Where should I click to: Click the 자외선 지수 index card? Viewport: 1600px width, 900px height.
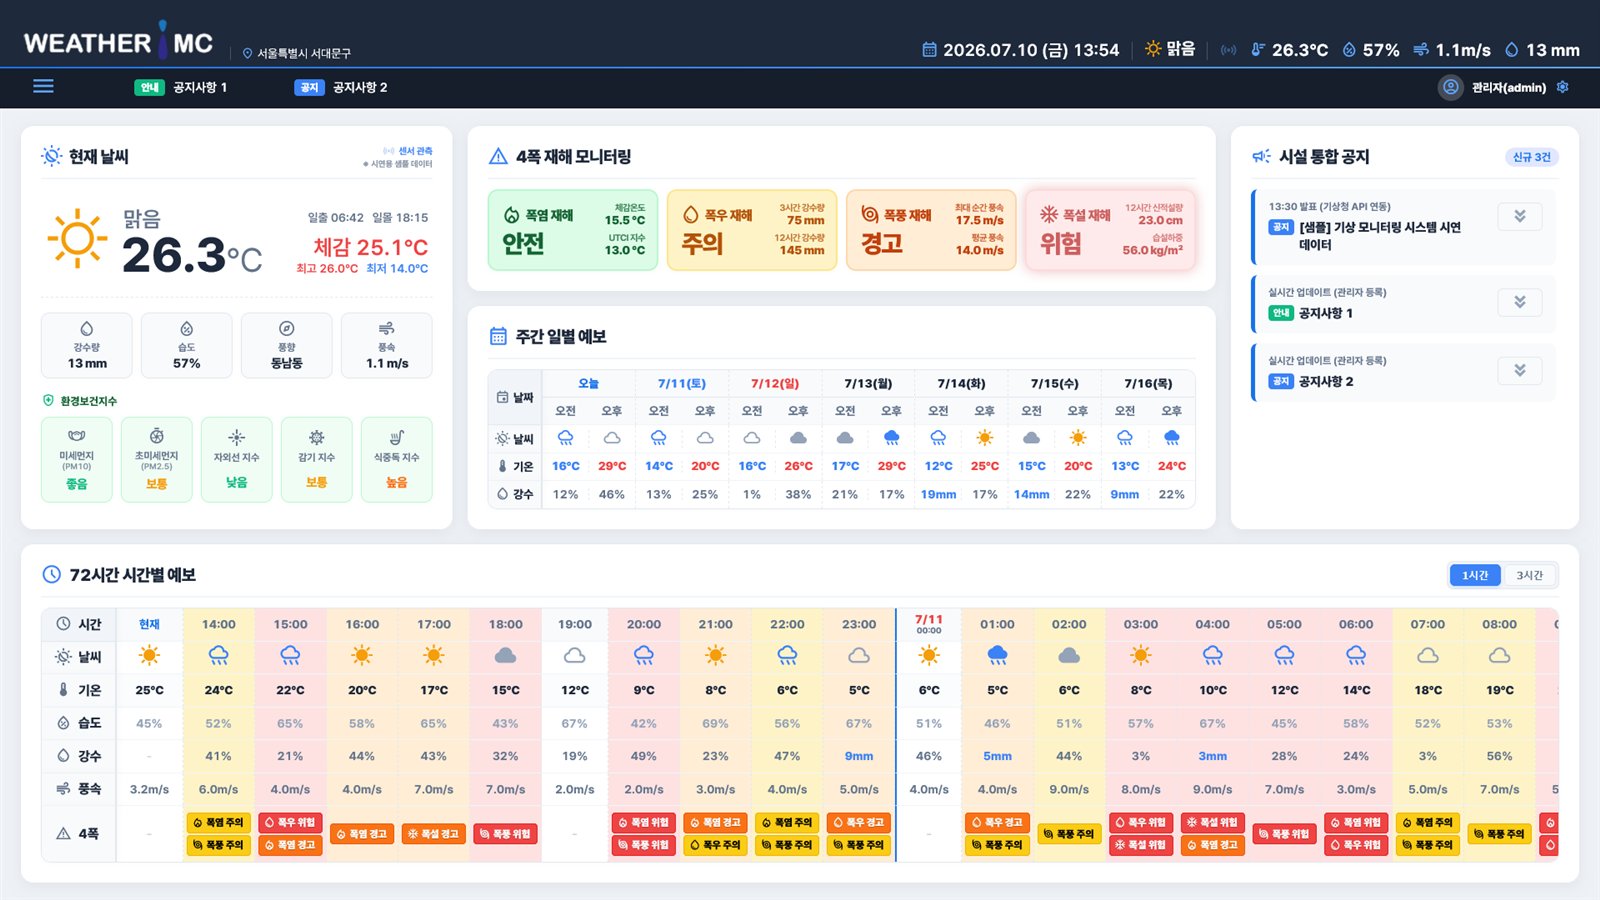pyautogui.click(x=237, y=459)
